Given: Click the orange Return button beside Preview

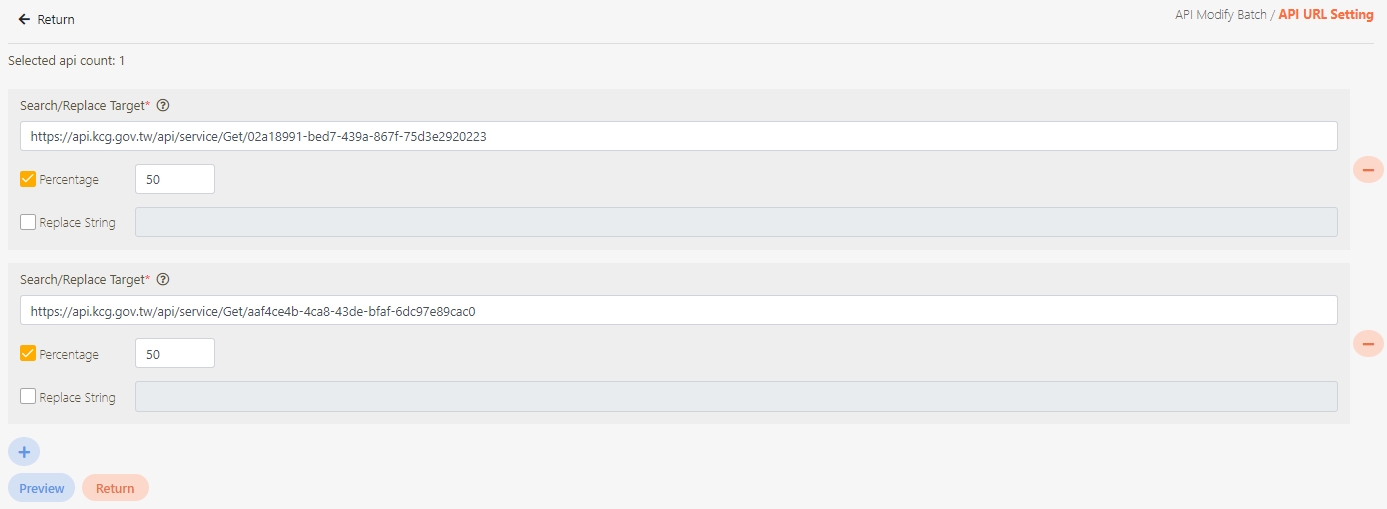Looking at the screenshot, I should point(115,488).
